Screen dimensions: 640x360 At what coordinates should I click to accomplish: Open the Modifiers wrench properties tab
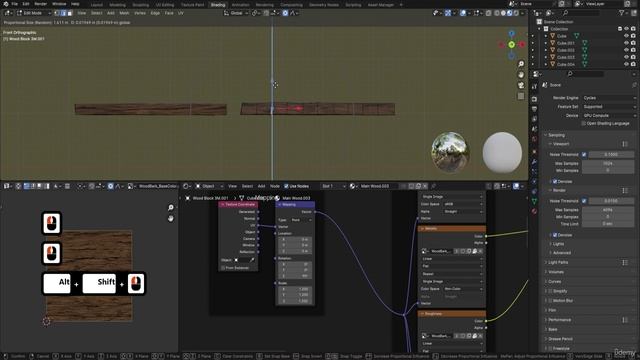[534, 162]
